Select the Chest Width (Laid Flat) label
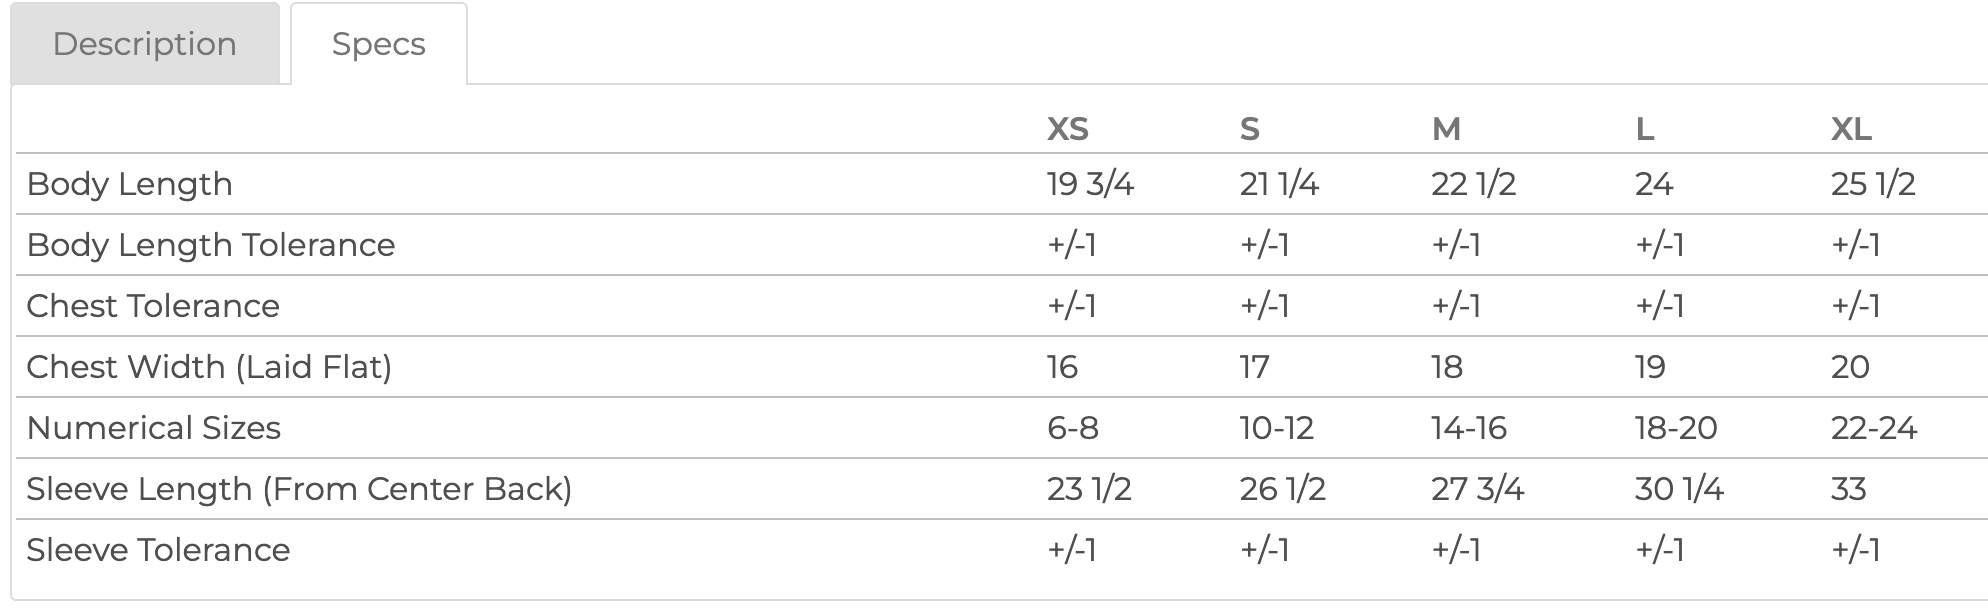The width and height of the screenshot is (1988, 615). click(x=209, y=367)
